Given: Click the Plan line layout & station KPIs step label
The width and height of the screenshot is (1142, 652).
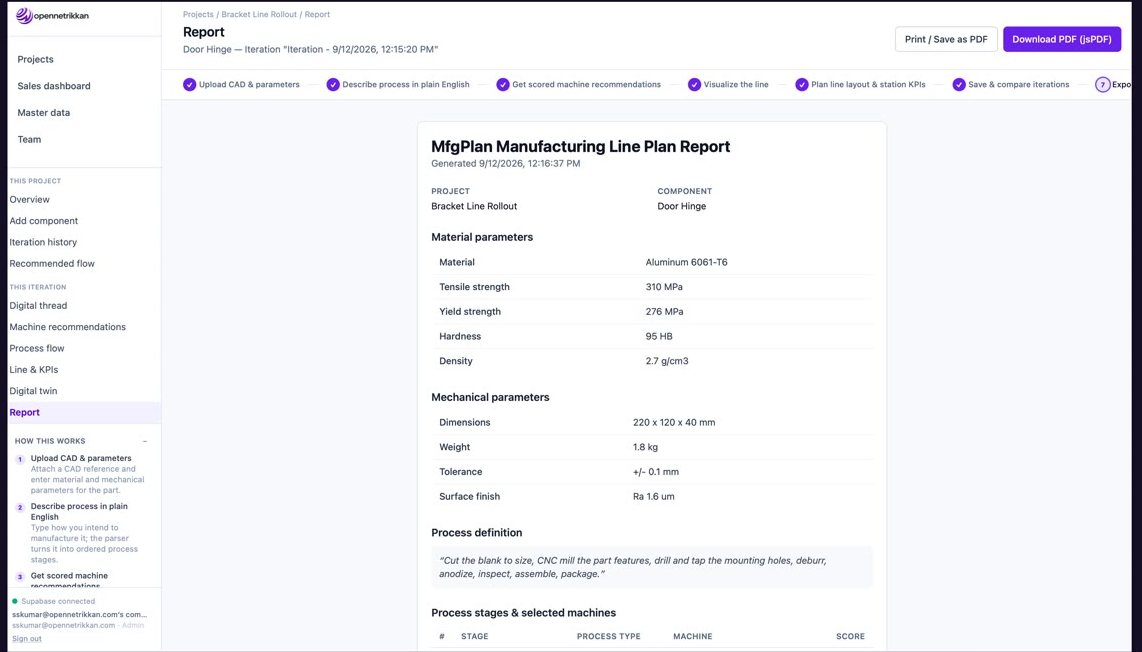Looking at the screenshot, I should [868, 85].
